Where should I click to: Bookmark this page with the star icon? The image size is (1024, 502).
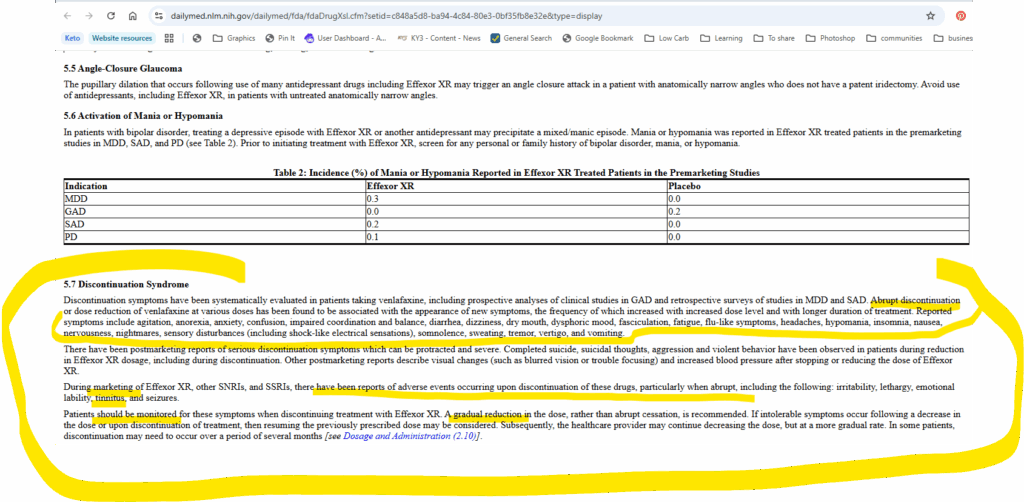[930, 17]
